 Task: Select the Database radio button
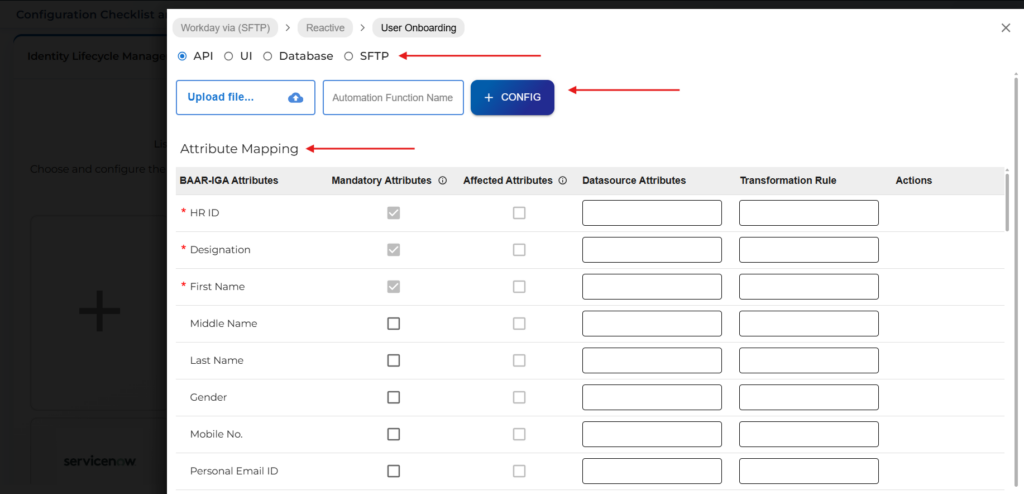(268, 56)
